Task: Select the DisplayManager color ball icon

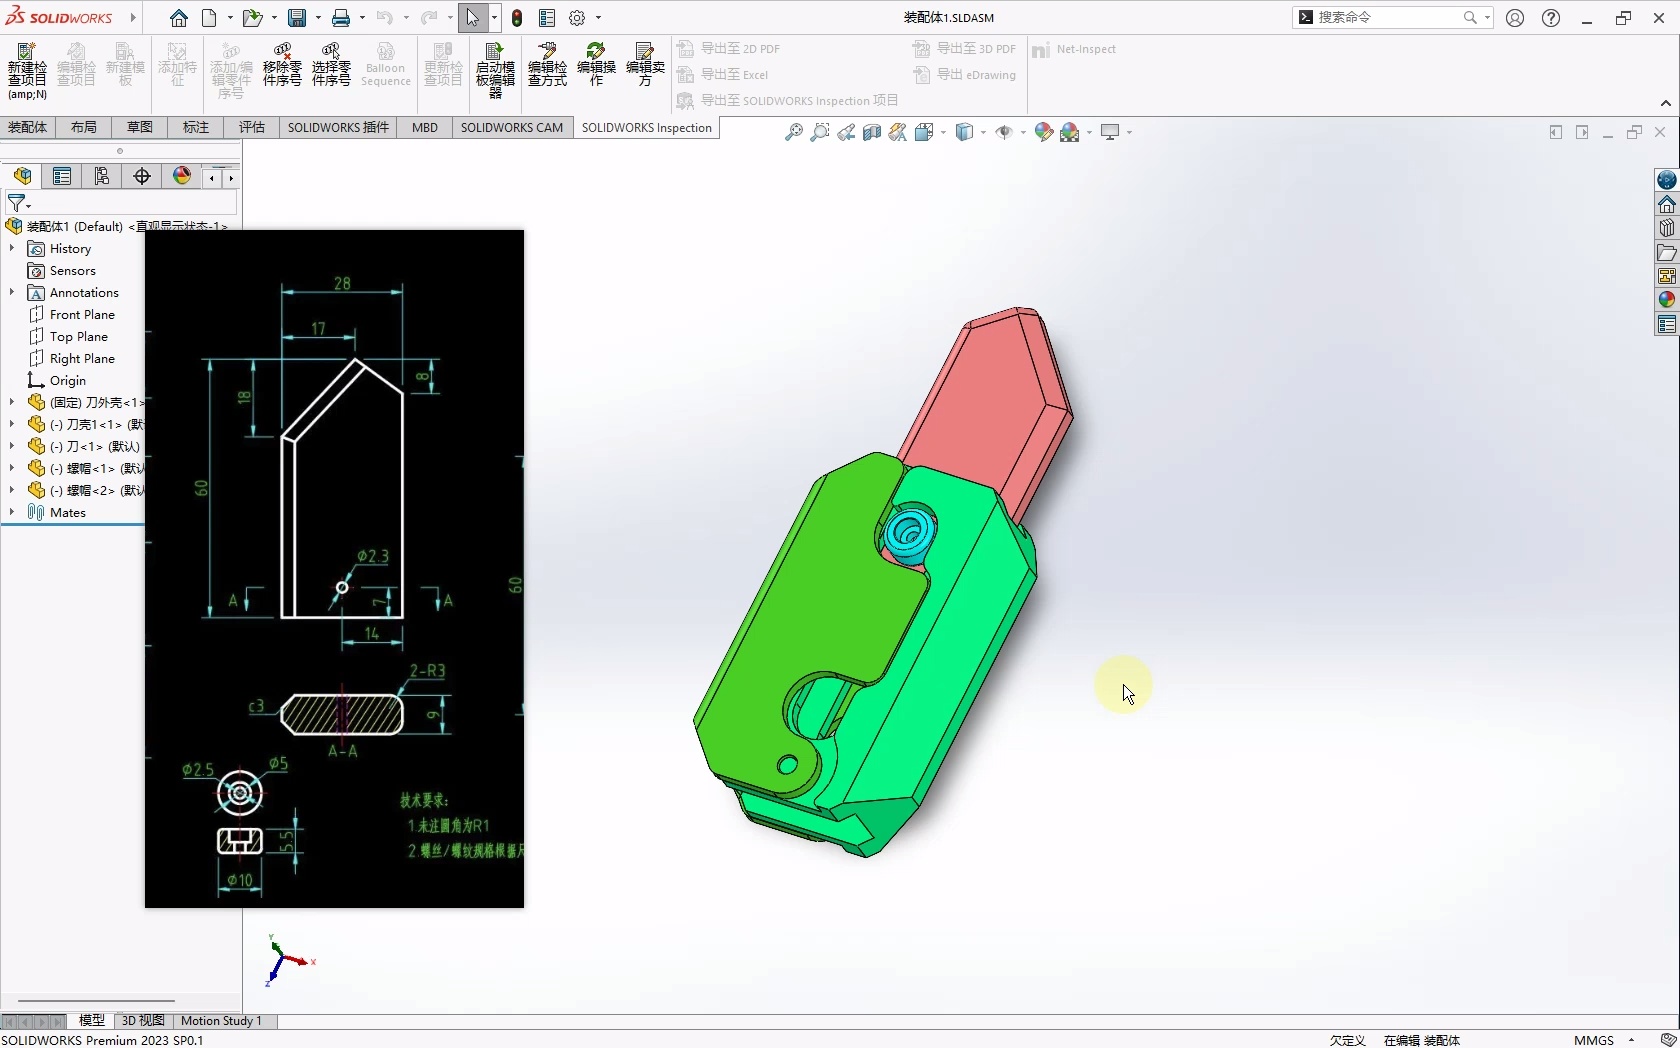Action: 182,177
